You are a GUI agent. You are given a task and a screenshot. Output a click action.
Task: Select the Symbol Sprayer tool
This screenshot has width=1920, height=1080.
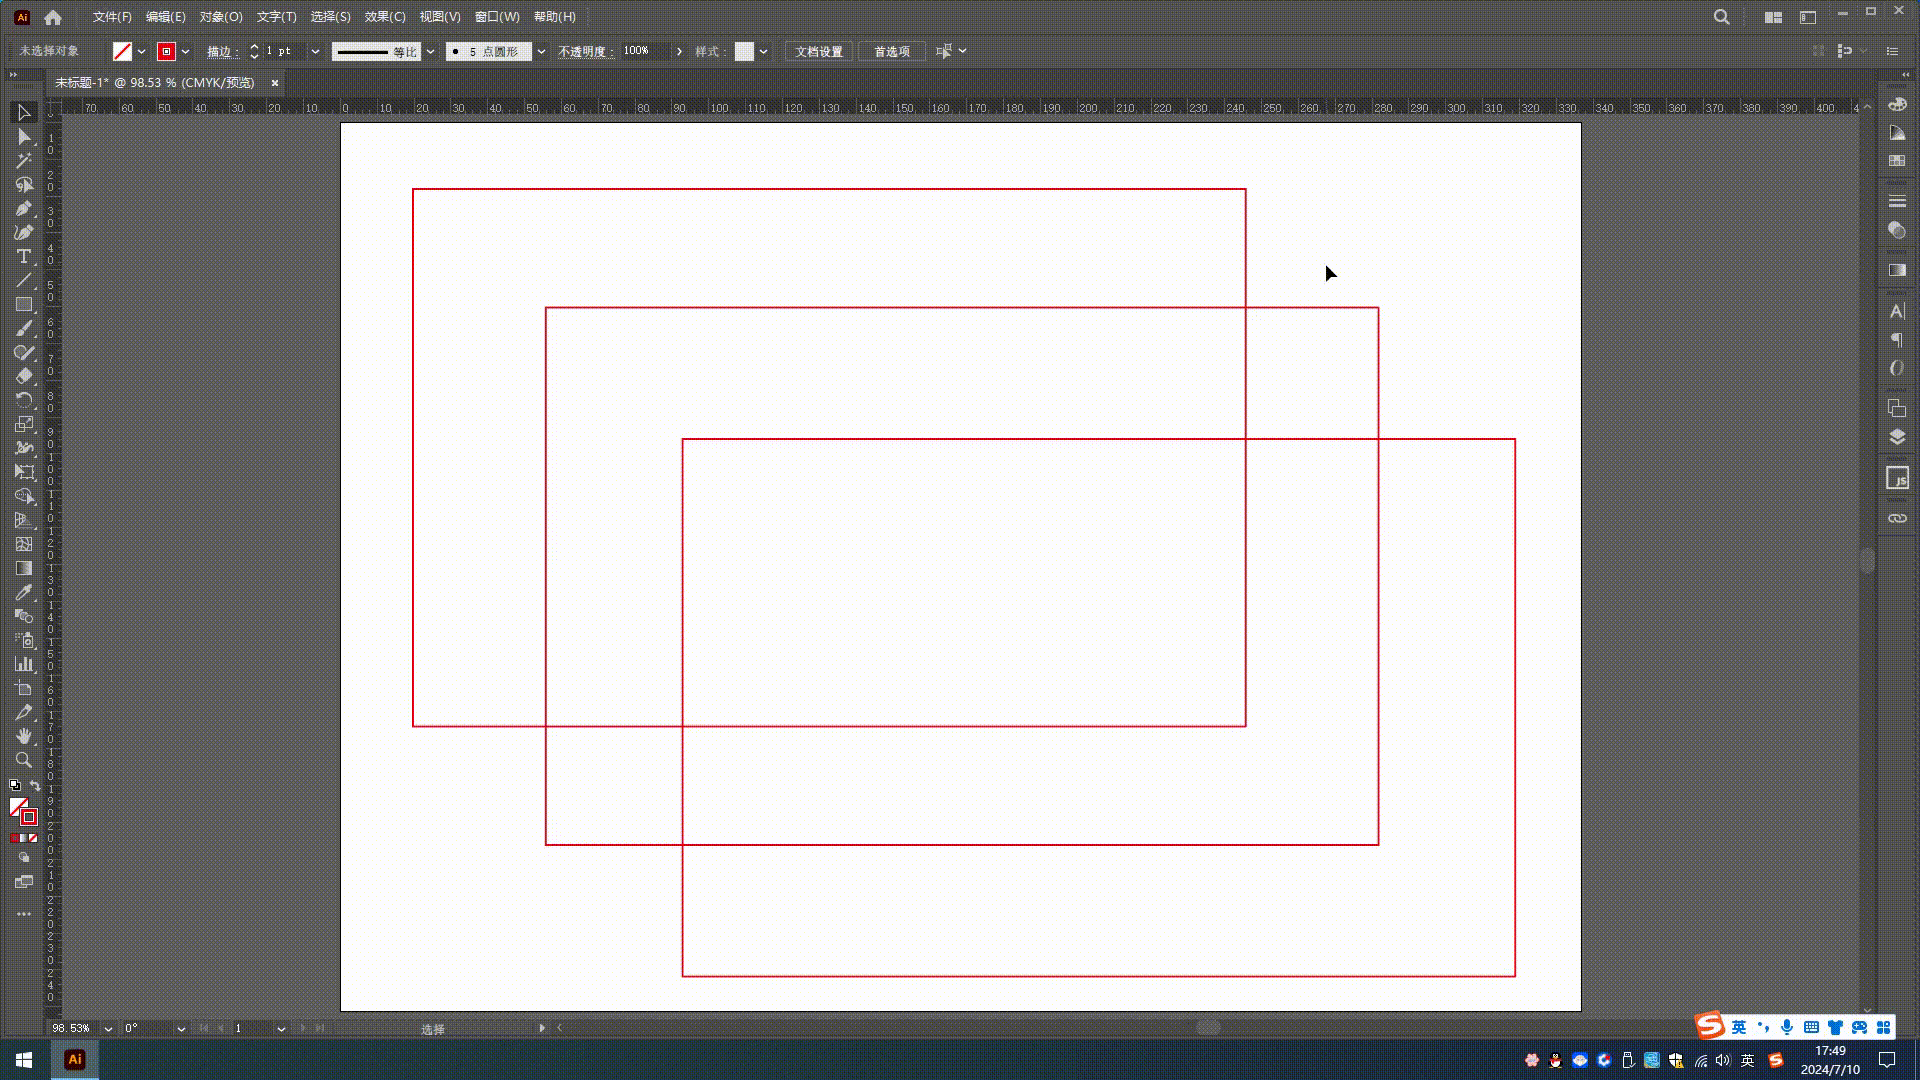coord(24,640)
